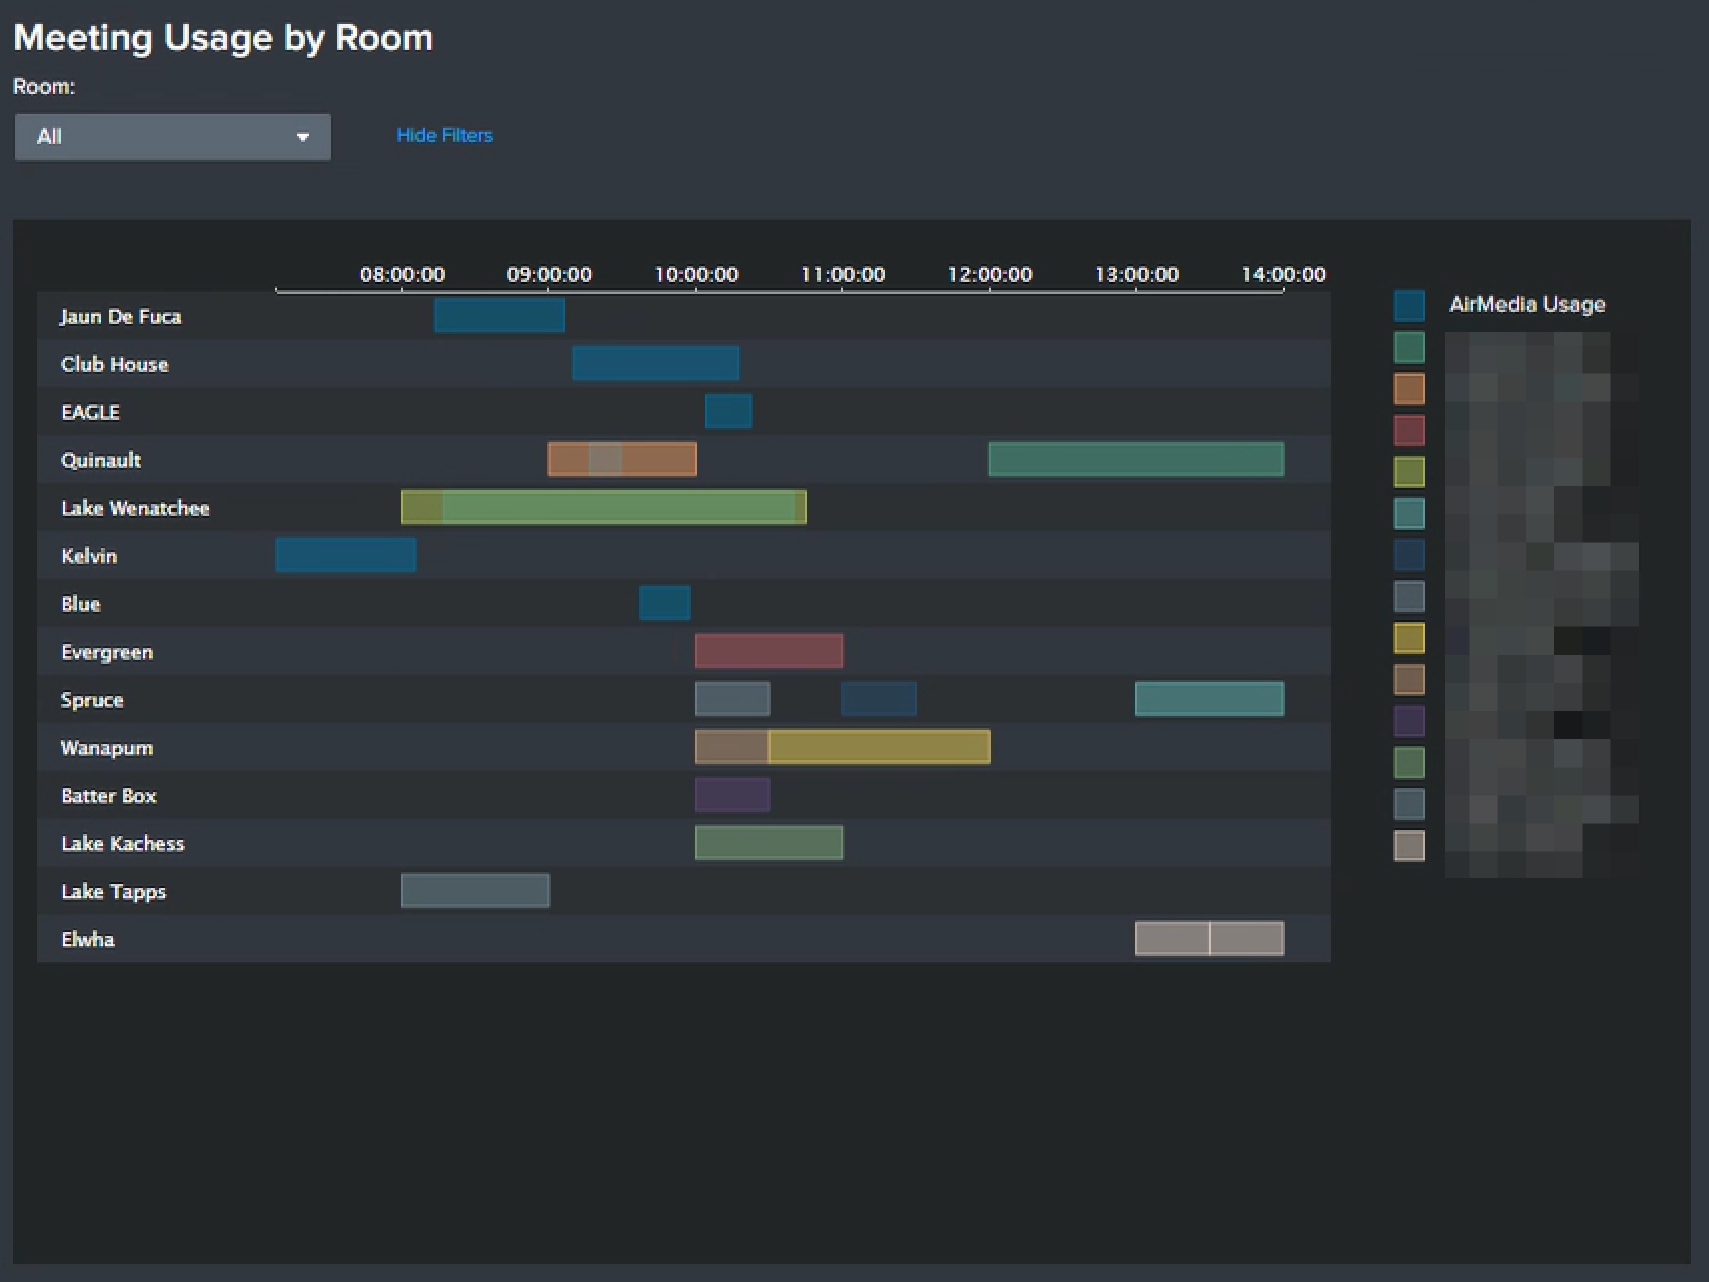Select the Lake Kachess green meeting bar
The width and height of the screenshot is (1709, 1282).
(769, 843)
